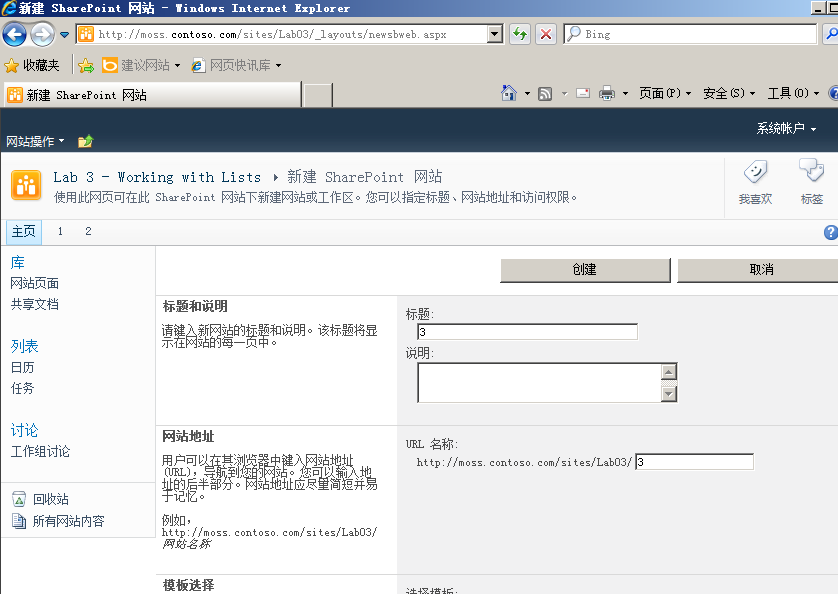This screenshot has width=838, height=594.
Task: Click the URL 名称 site address field
Action: click(x=695, y=462)
